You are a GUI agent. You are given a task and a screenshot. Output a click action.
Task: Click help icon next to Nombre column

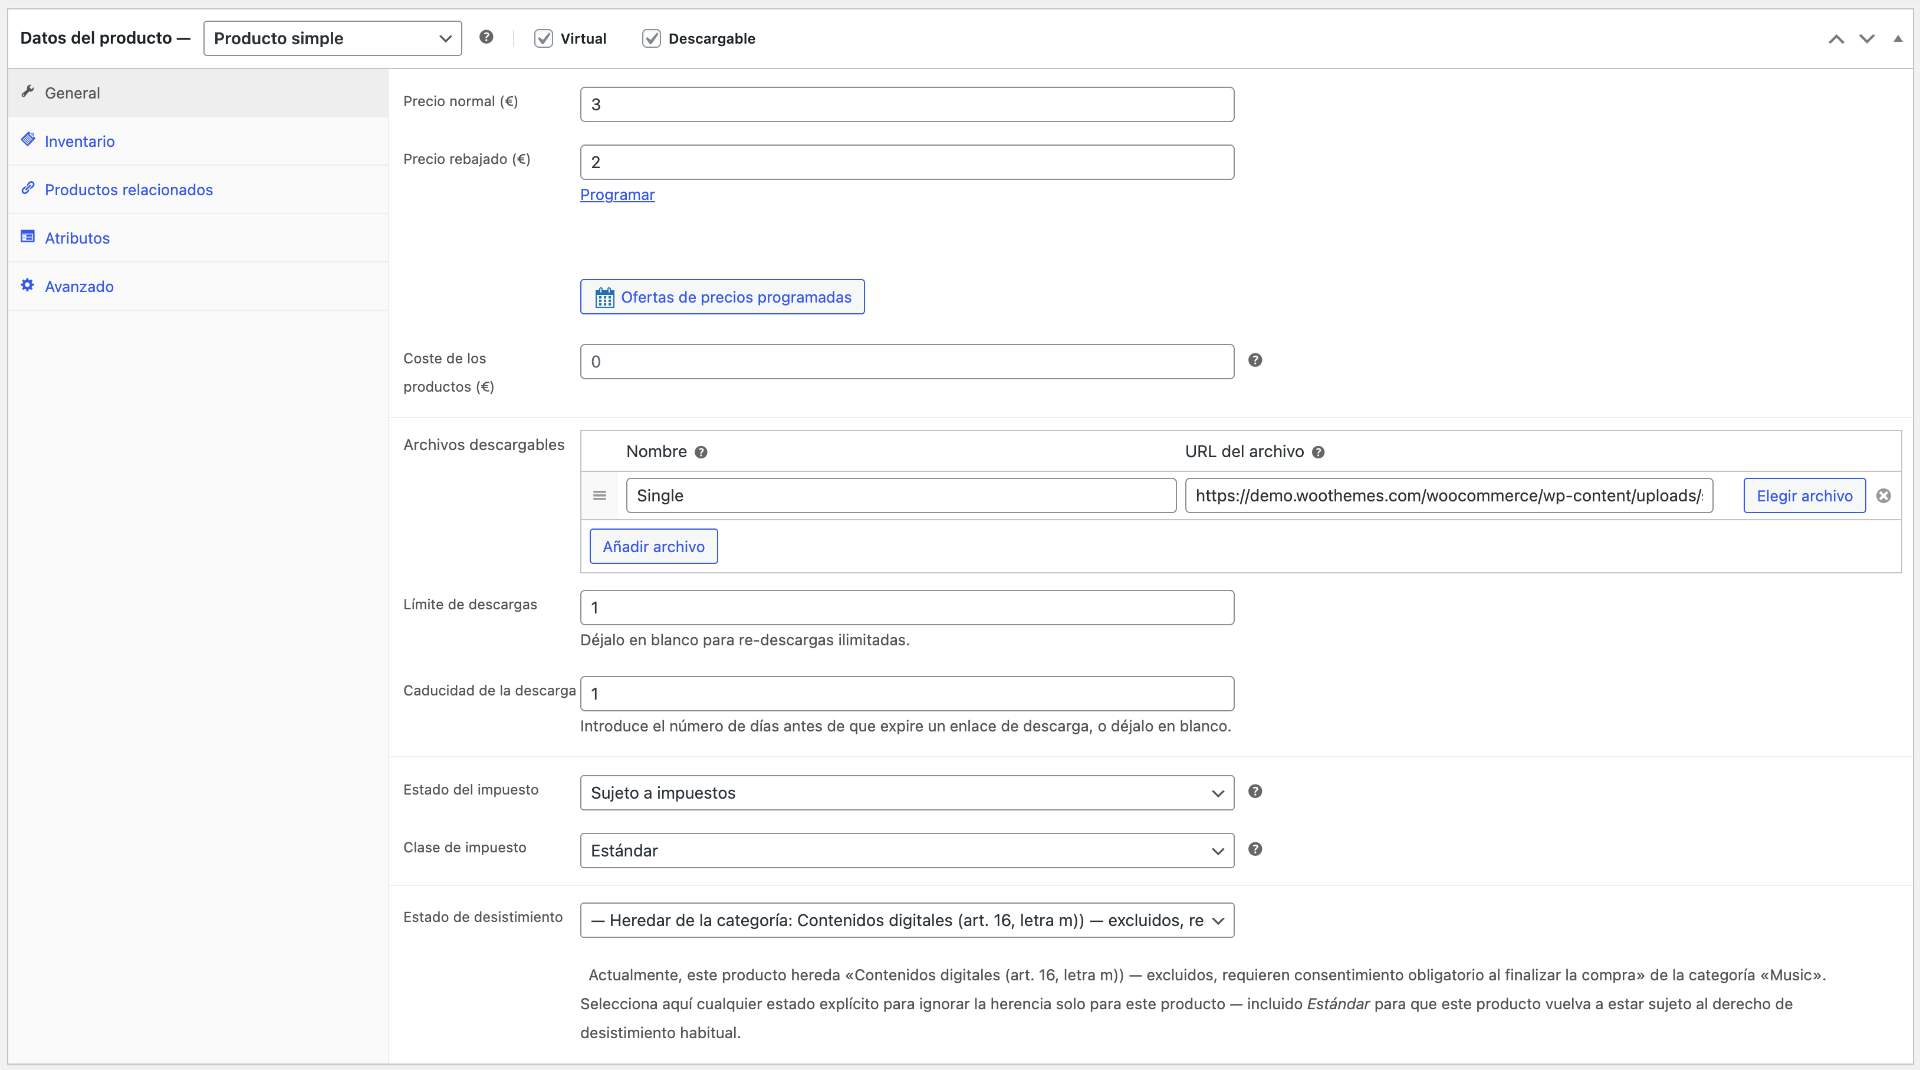pyautogui.click(x=701, y=452)
